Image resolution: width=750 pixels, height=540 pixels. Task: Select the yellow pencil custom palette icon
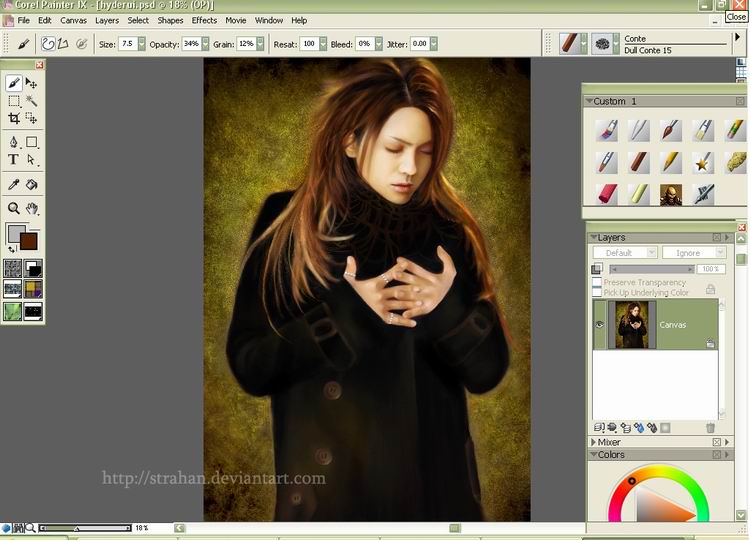(671, 163)
